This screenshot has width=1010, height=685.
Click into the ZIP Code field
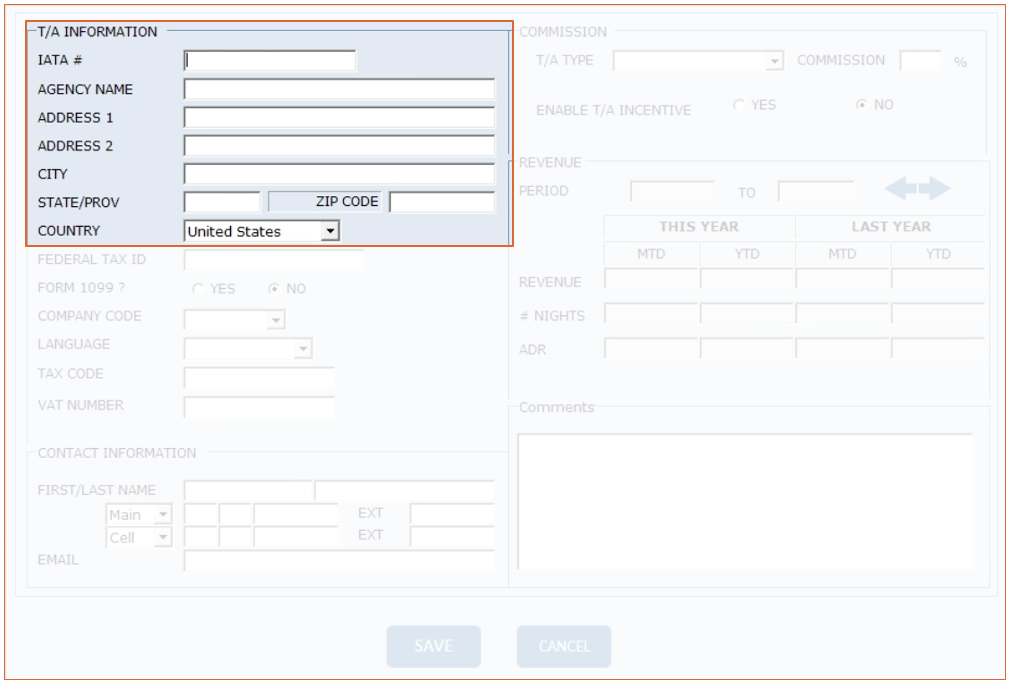[x=441, y=202]
